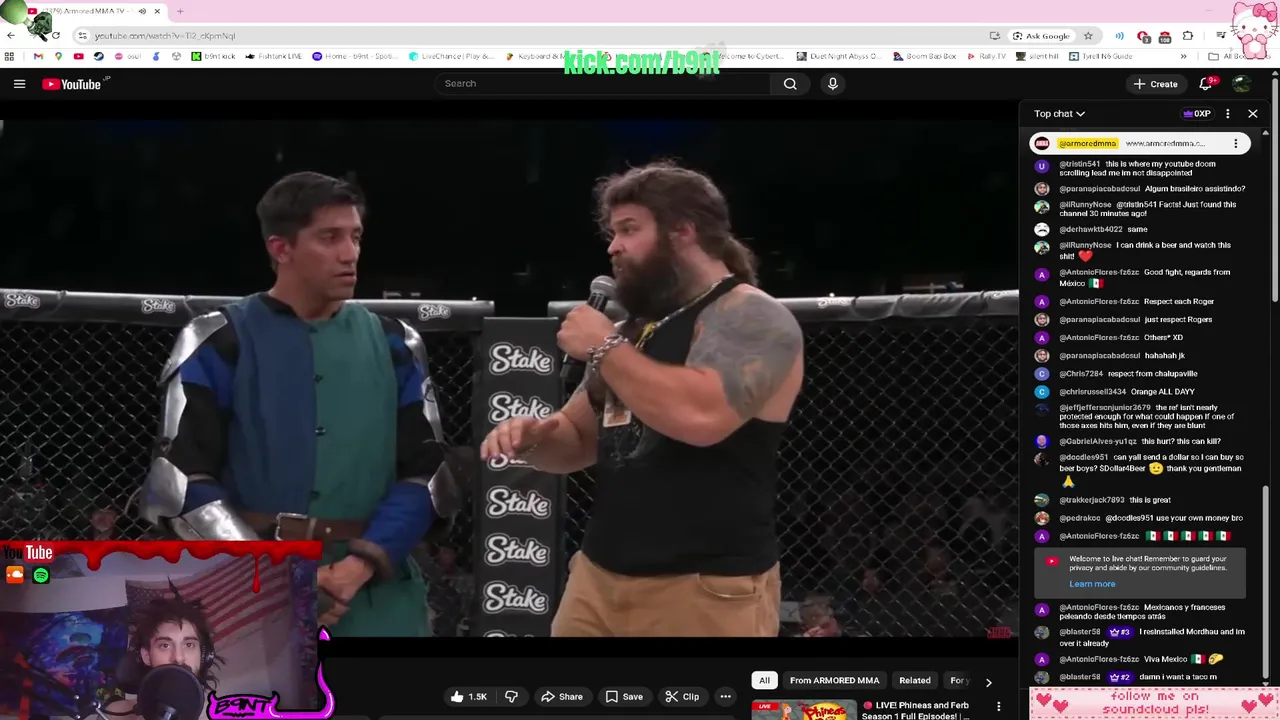The width and height of the screenshot is (1280, 720).
Task: Go back in browser history
Action: [10, 36]
